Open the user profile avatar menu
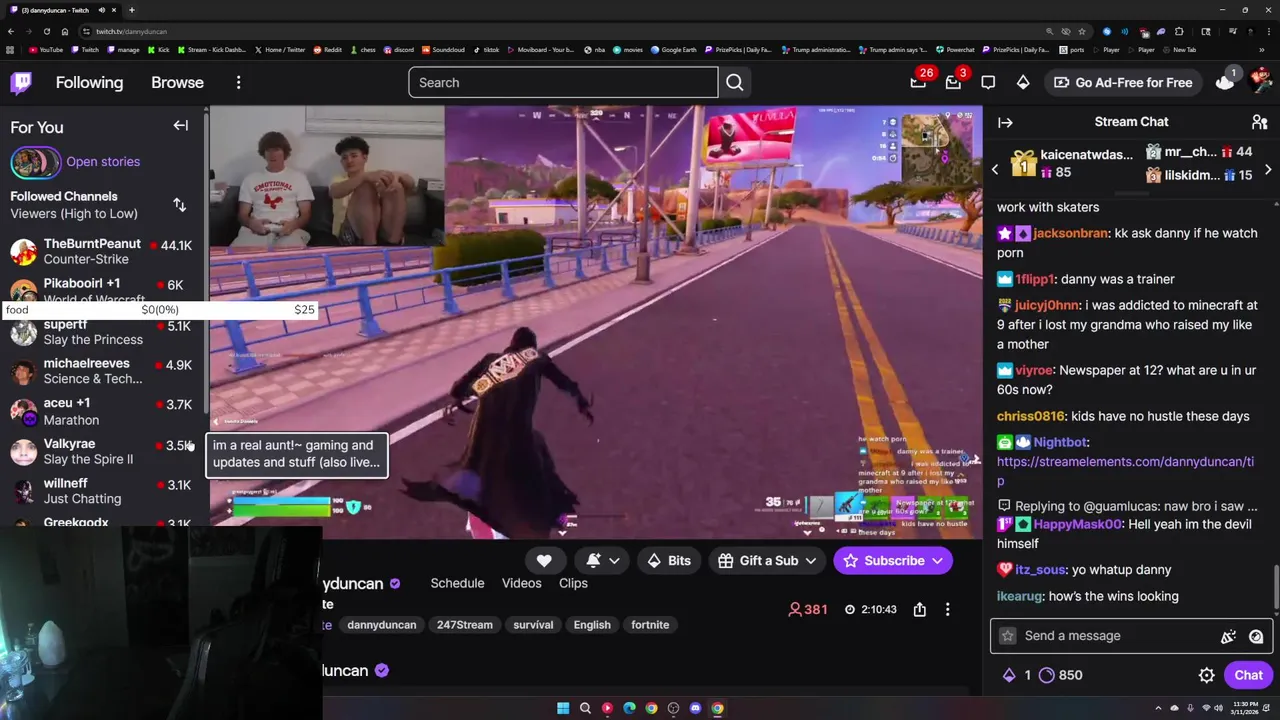This screenshot has width=1280, height=720. (x=1260, y=80)
